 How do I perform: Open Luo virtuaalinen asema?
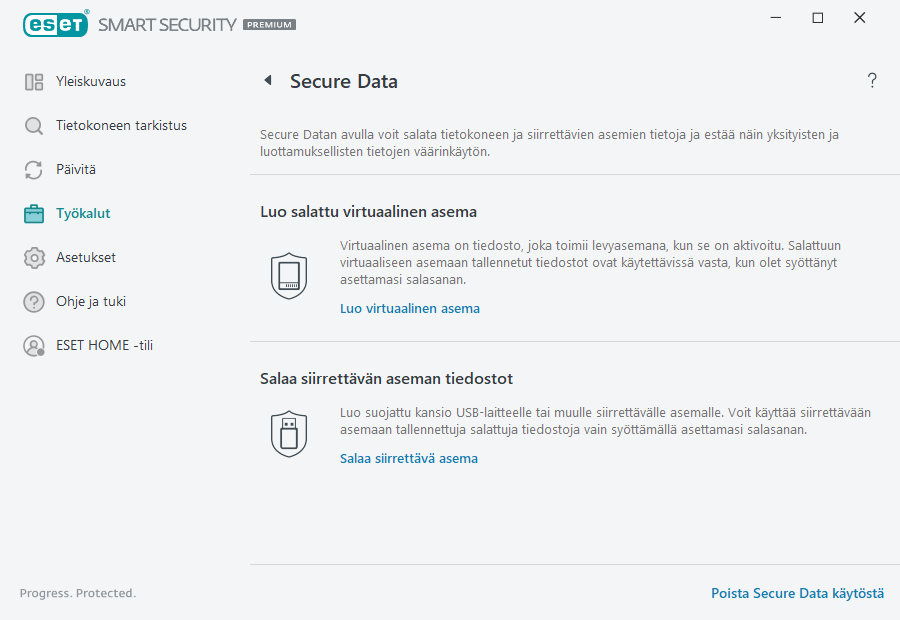point(409,308)
